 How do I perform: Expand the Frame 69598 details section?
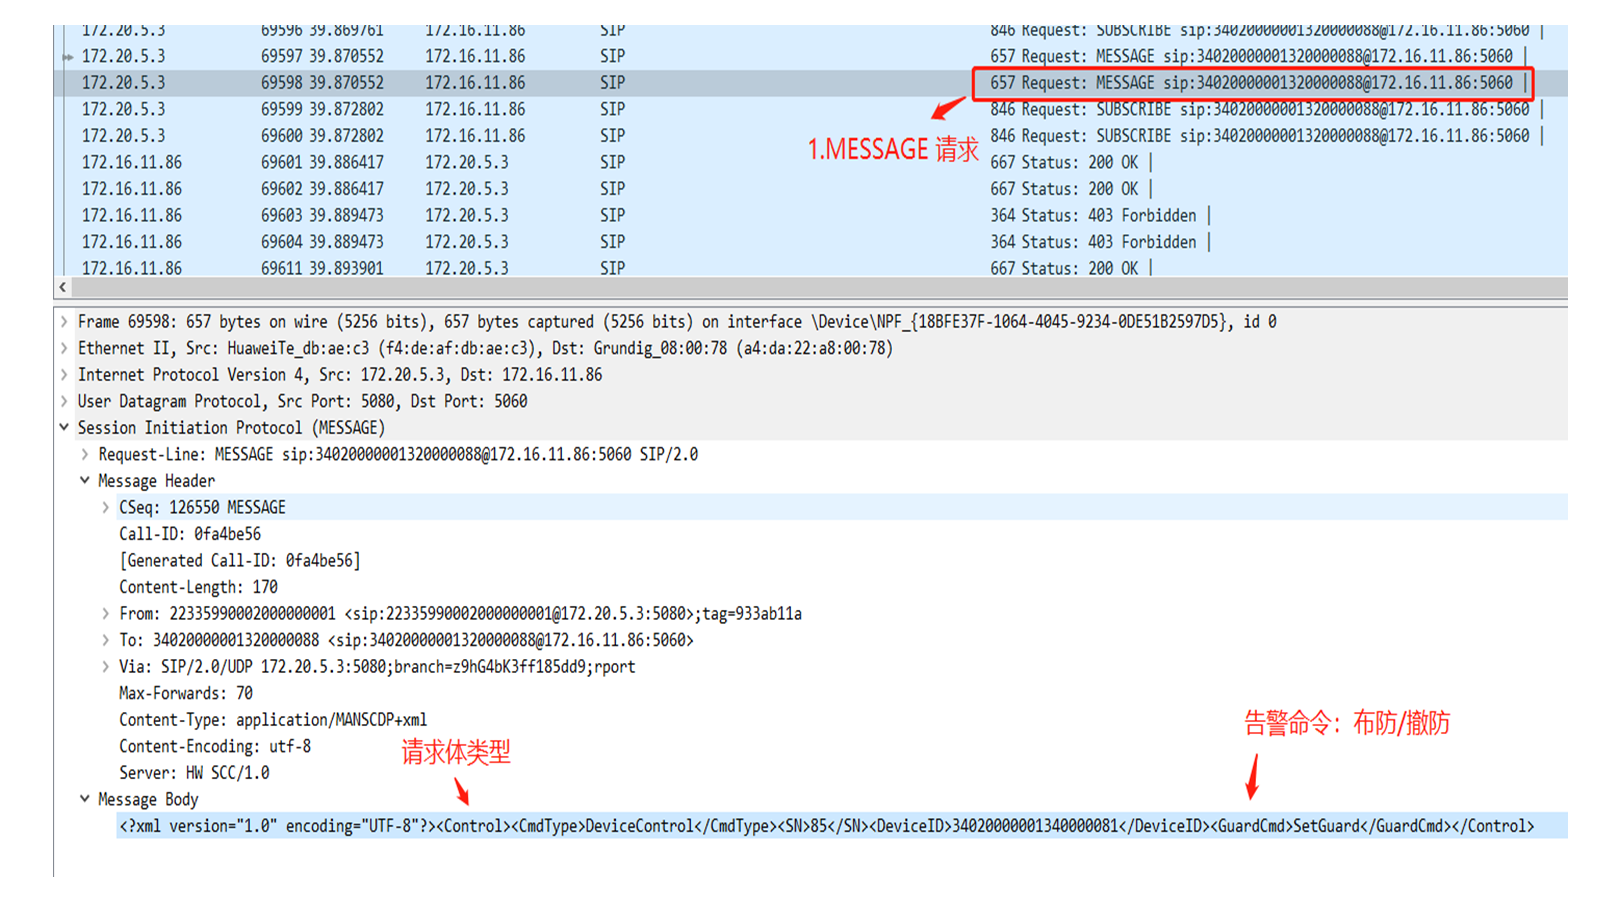(63, 321)
